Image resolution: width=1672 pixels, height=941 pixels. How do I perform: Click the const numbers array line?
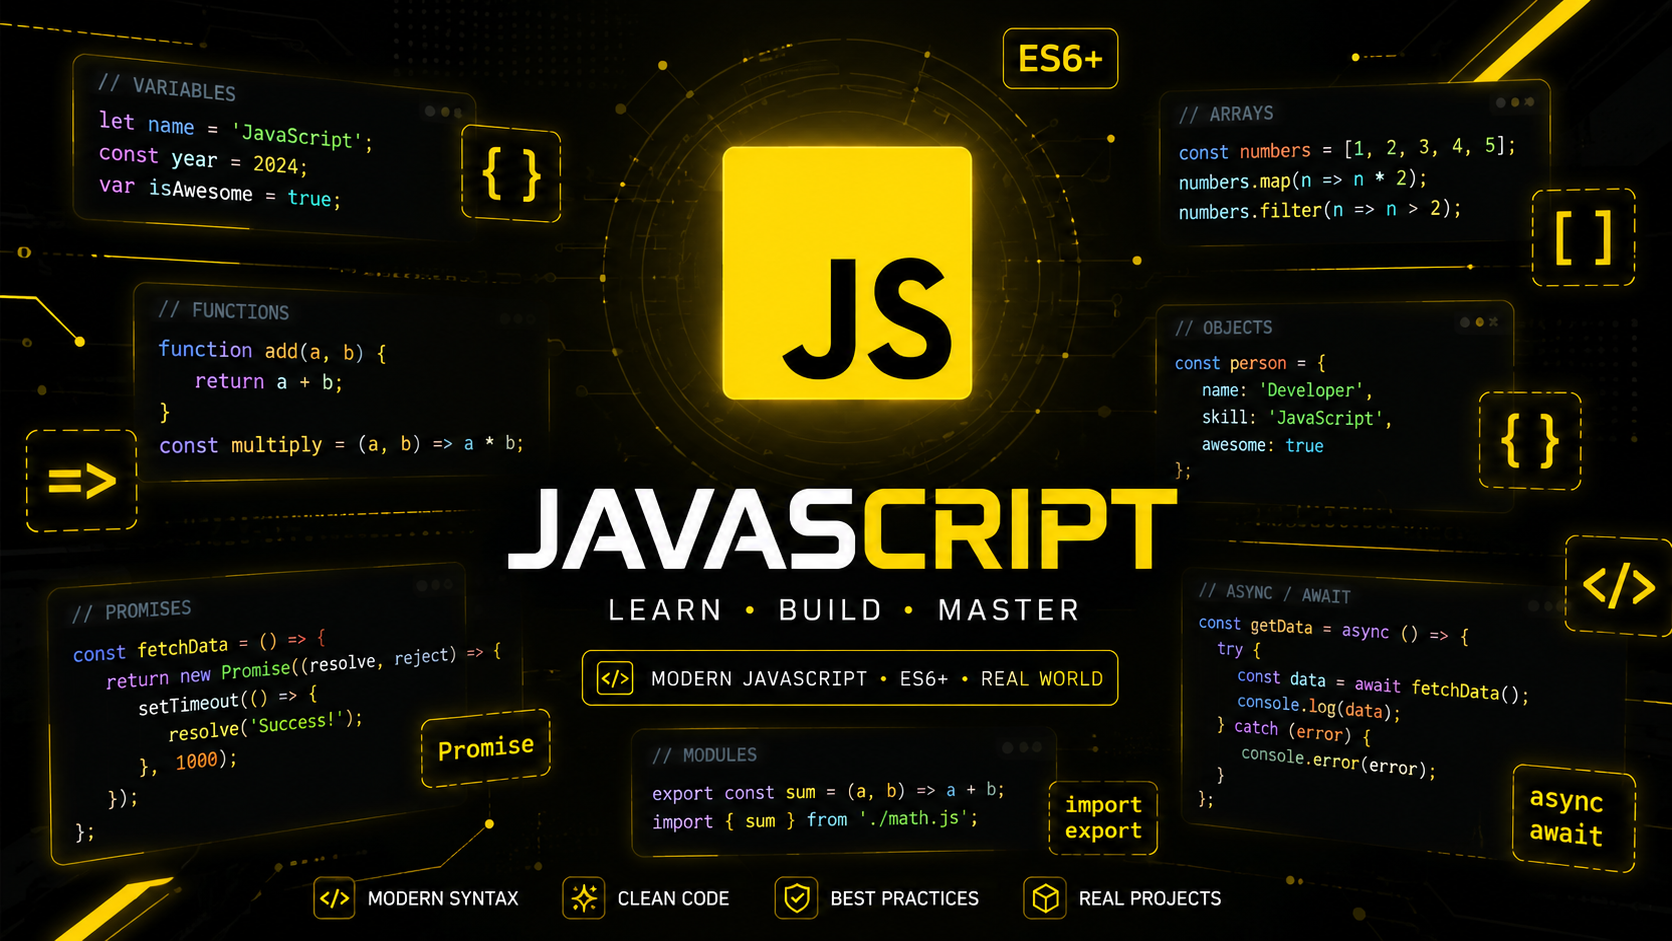[1347, 149]
